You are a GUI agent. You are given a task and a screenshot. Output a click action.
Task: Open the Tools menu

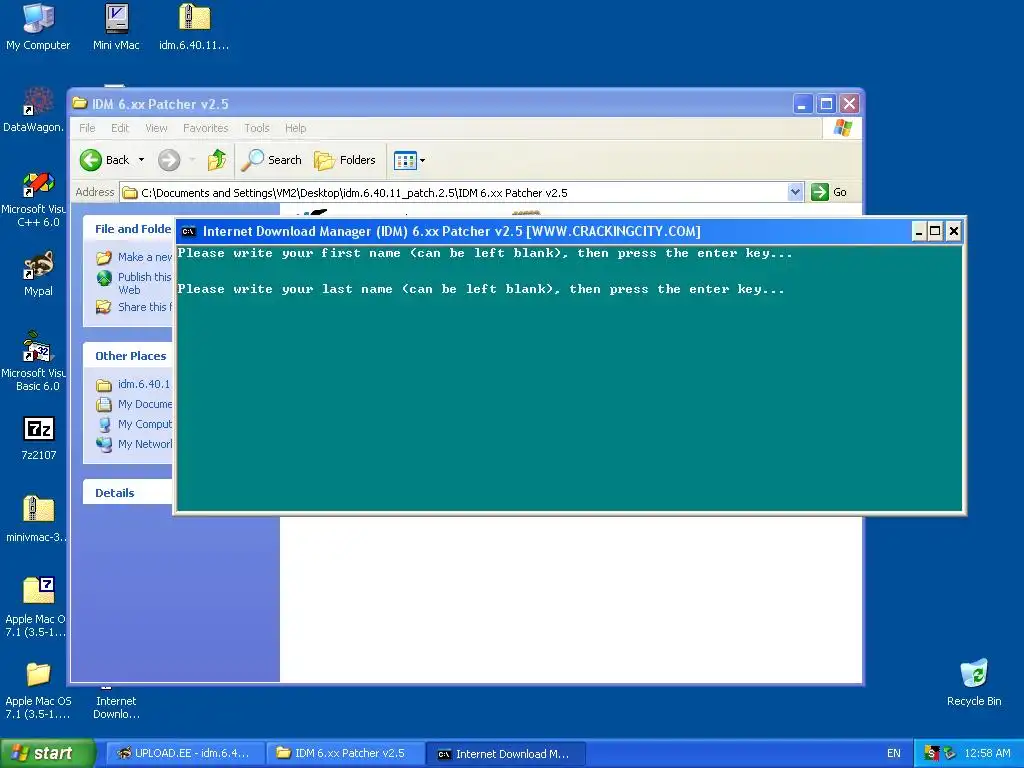coord(257,128)
